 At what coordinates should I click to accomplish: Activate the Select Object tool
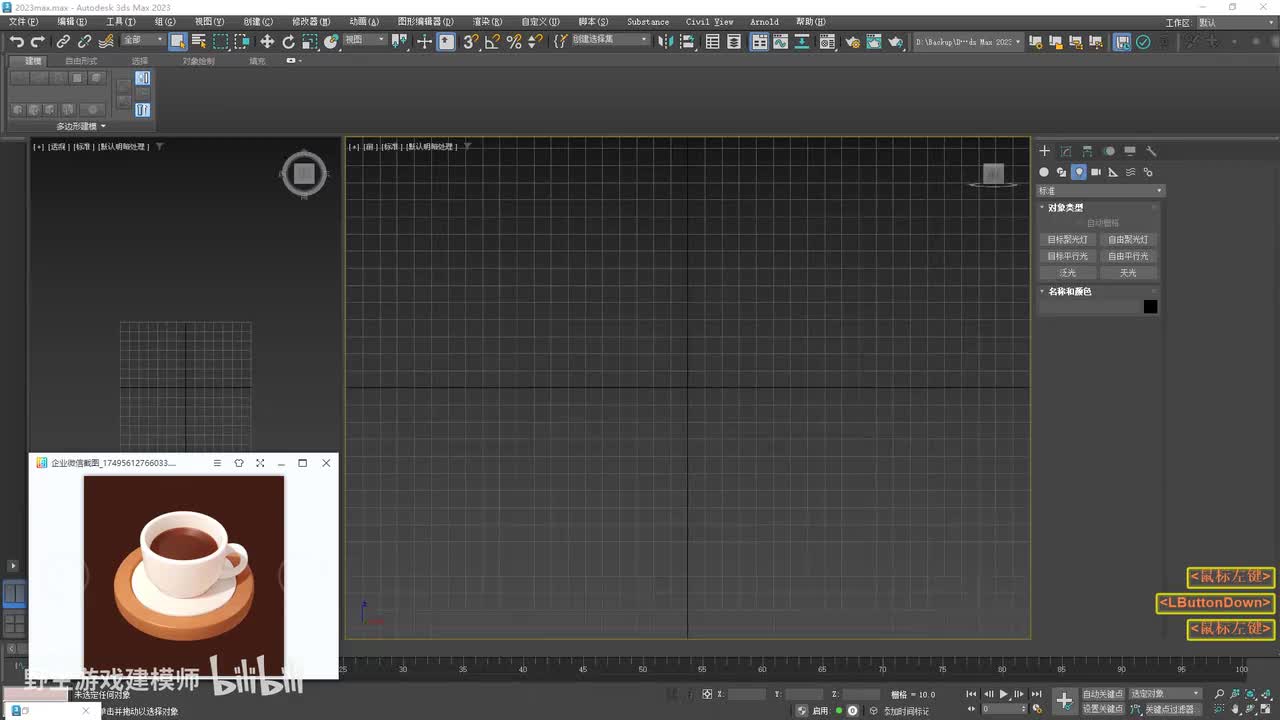[177, 41]
